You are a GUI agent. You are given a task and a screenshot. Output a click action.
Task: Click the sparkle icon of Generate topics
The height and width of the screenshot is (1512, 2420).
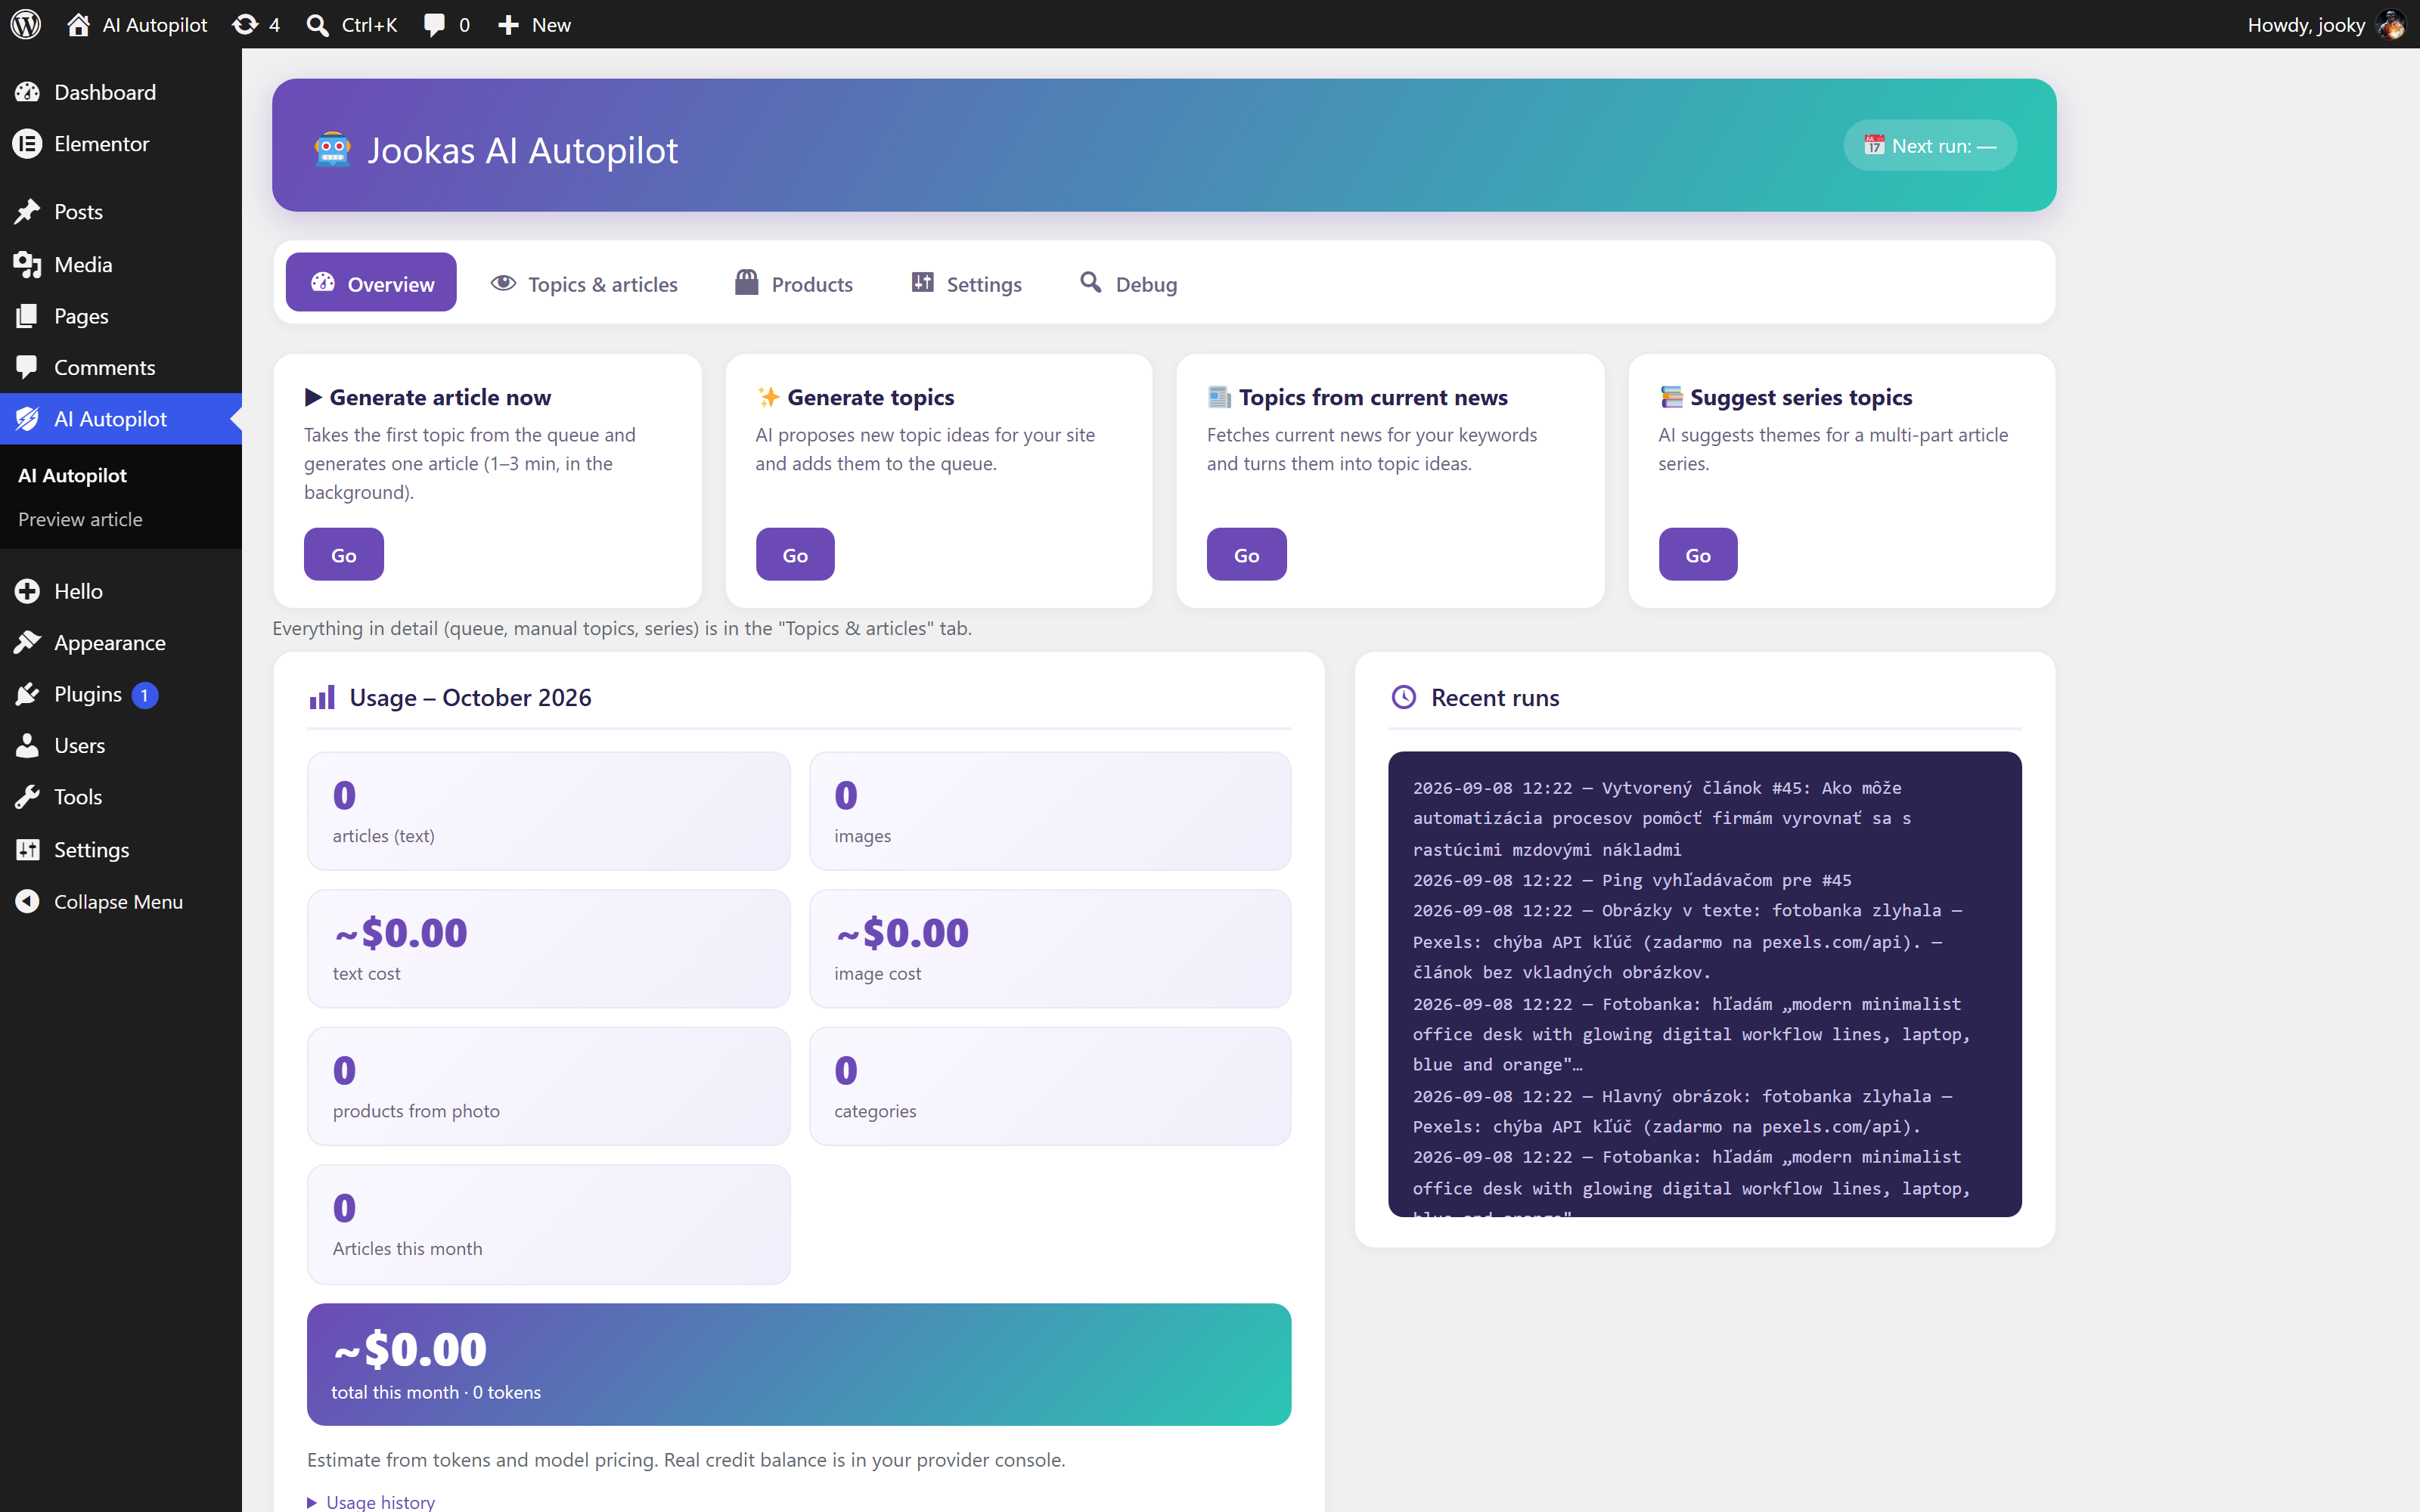point(768,398)
